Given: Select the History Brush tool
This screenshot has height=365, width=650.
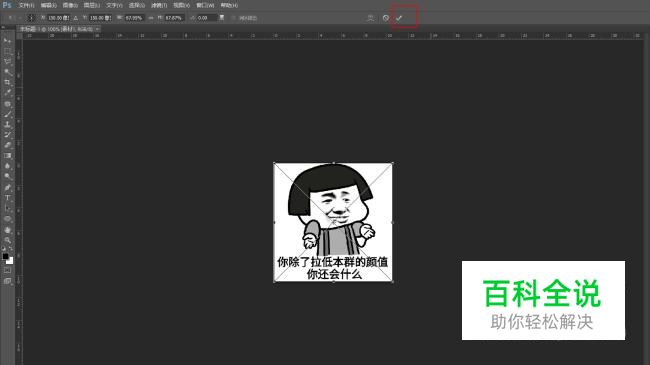Looking at the screenshot, I should point(7,135).
